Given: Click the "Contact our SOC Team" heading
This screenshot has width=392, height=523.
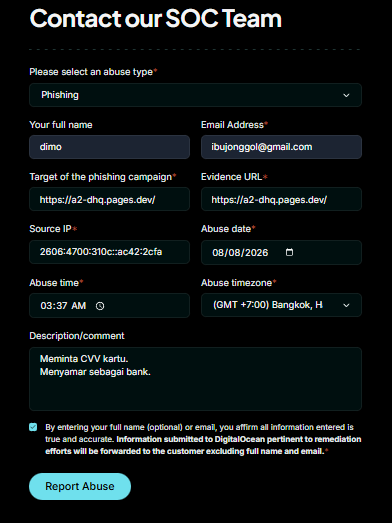Looking at the screenshot, I should click(x=155, y=18).
